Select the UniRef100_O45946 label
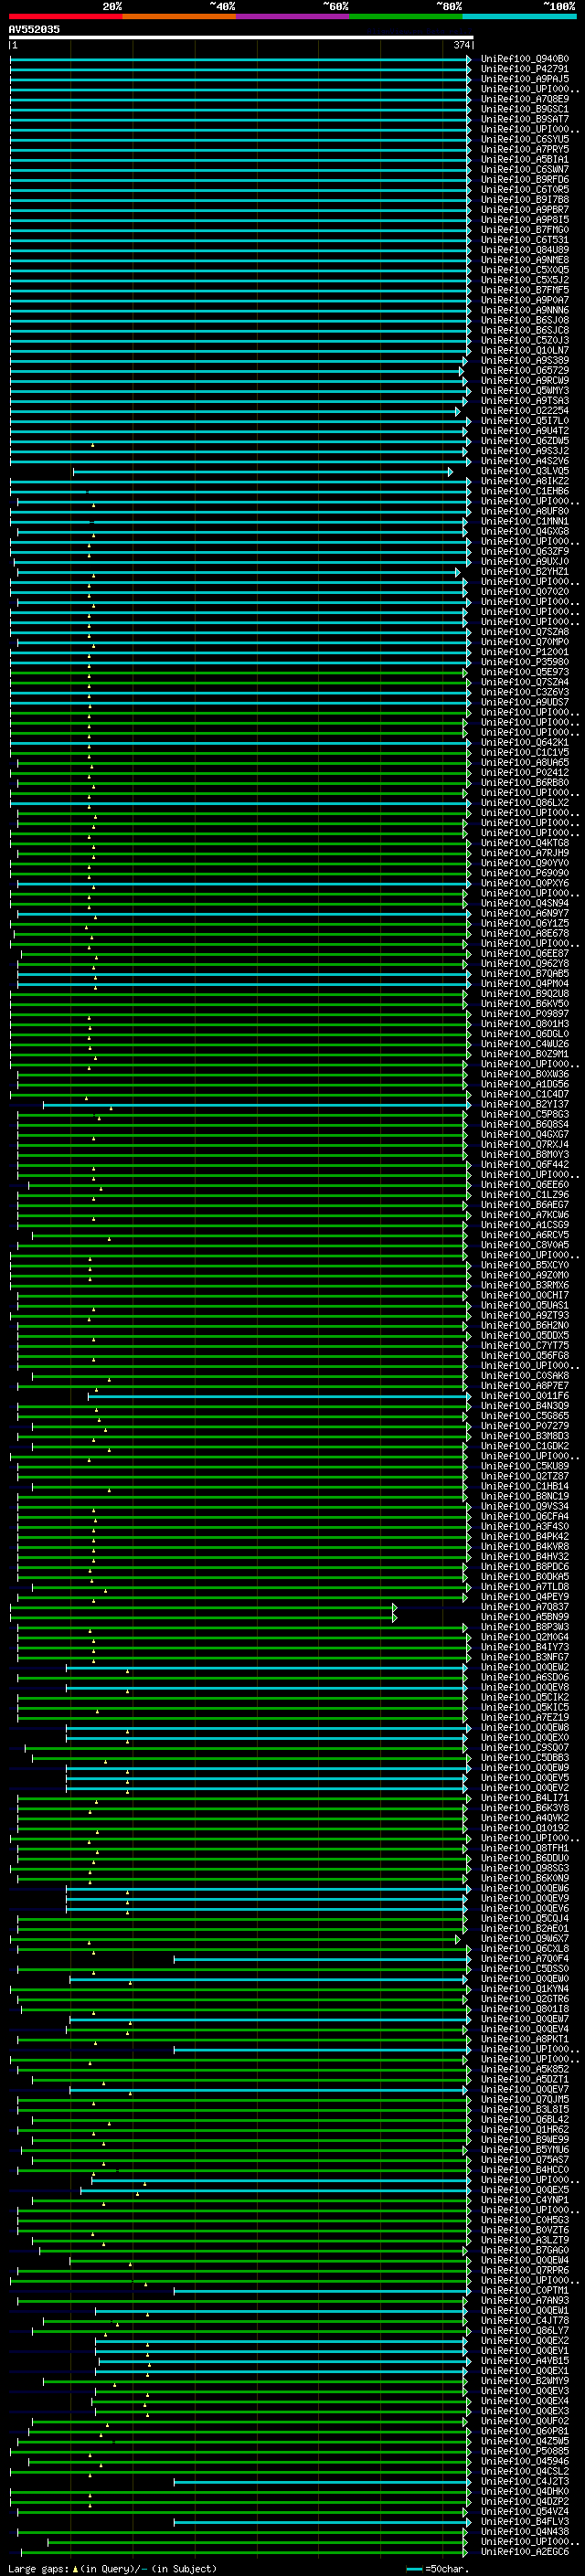This screenshot has width=585, height=2576. 525,2460
